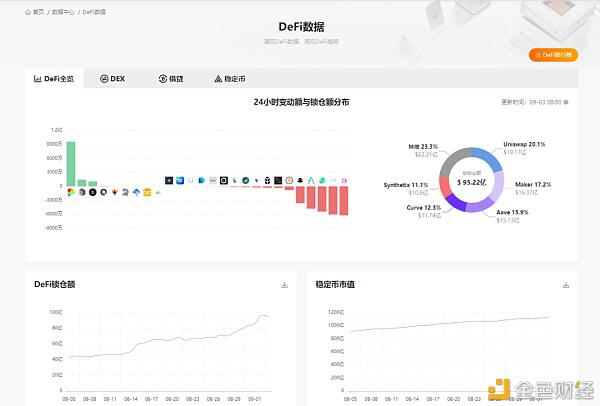
Task: Click the '稳定币市值' panel heading
Action: [x=335, y=284]
